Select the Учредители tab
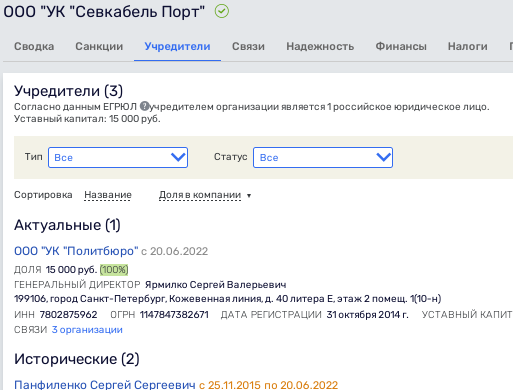The image size is (513, 390). click(x=177, y=46)
